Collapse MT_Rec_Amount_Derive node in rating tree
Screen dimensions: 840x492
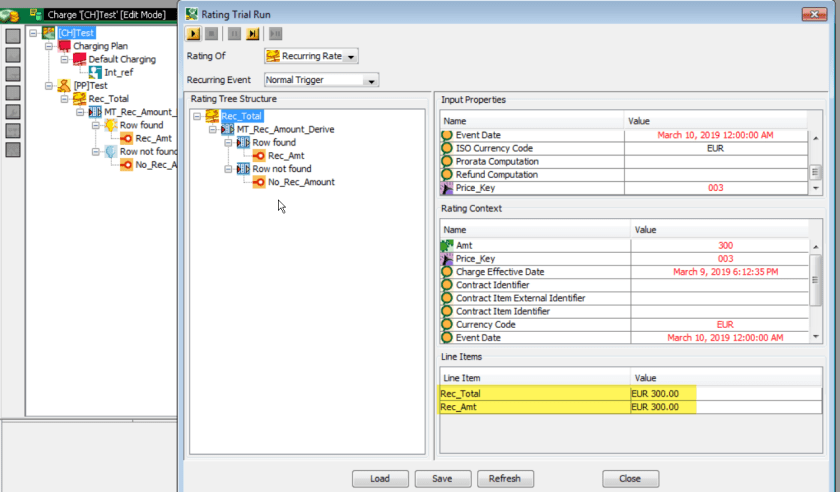[x=213, y=129]
